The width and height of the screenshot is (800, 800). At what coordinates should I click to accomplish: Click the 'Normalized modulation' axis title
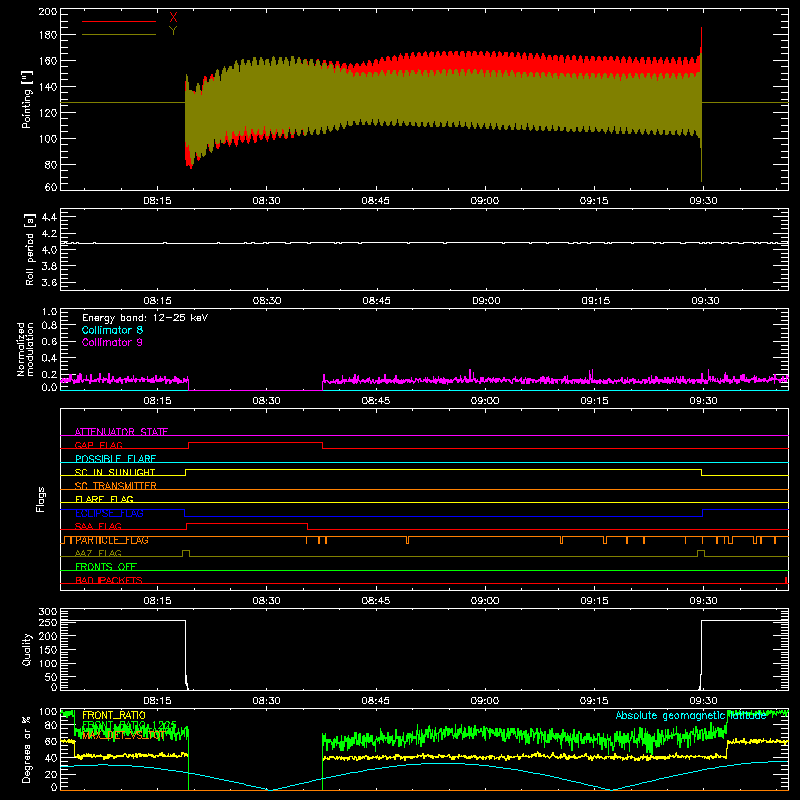26,349
